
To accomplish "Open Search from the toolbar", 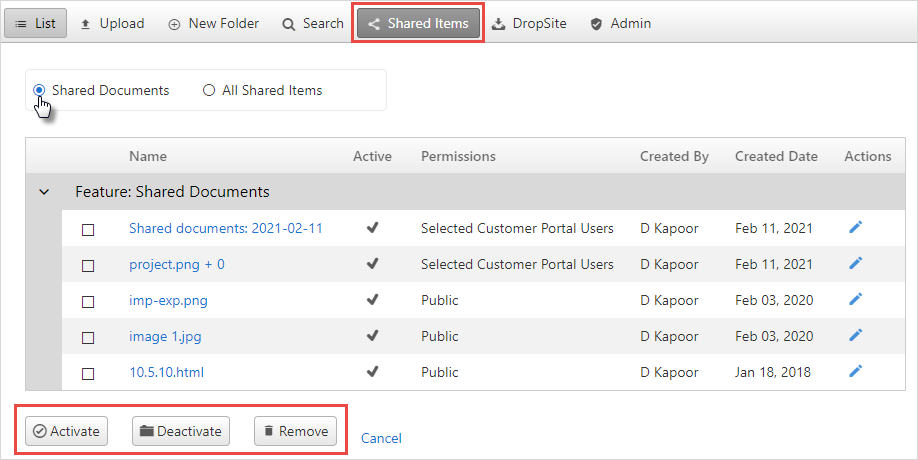I will point(313,23).
